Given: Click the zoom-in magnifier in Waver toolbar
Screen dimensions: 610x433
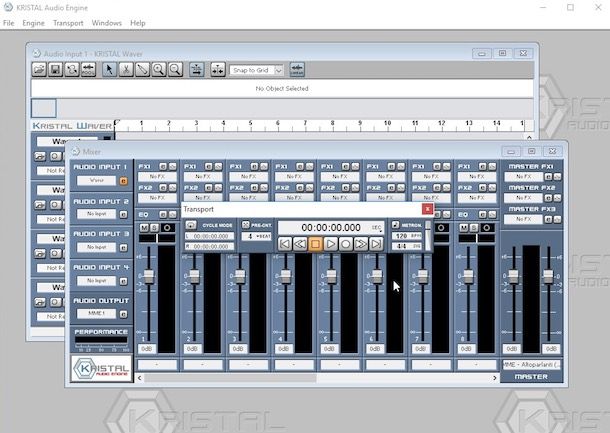Looking at the screenshot, I should [159, 70].
